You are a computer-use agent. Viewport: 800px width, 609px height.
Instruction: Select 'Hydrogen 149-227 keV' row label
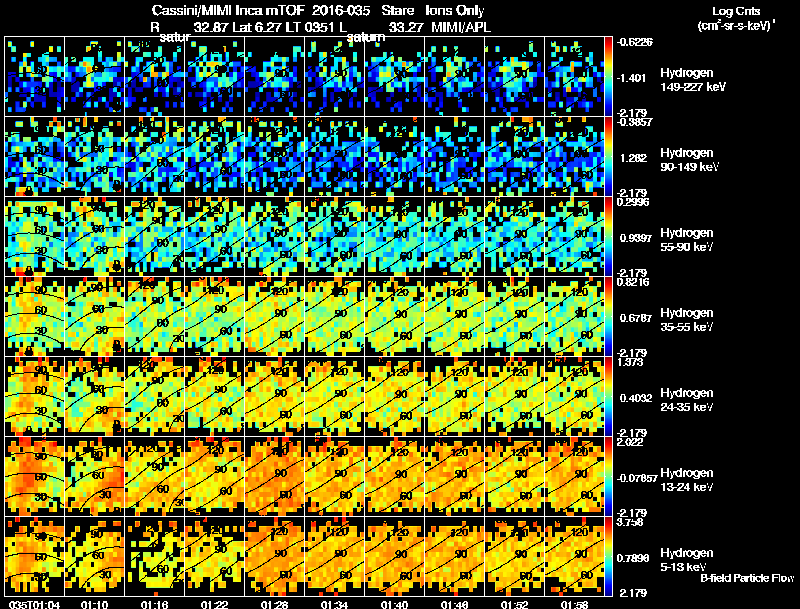click(693, 80)
